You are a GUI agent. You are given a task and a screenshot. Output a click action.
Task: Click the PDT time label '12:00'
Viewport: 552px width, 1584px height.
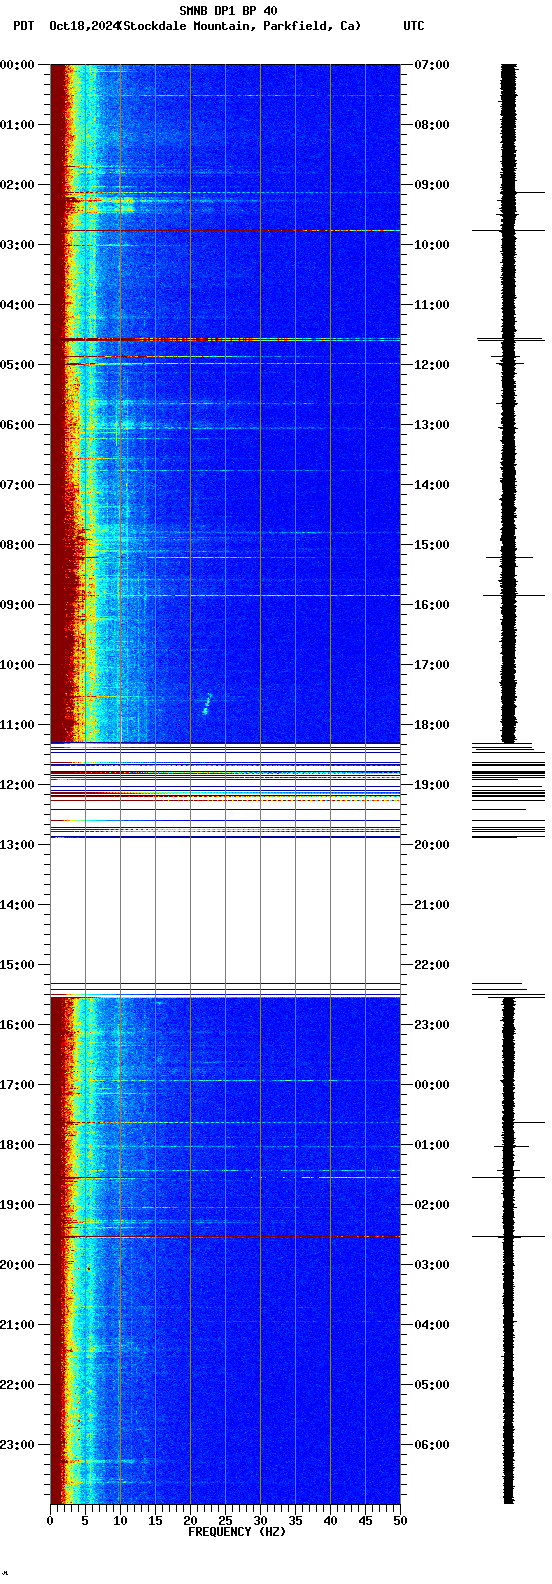point(19,785)
